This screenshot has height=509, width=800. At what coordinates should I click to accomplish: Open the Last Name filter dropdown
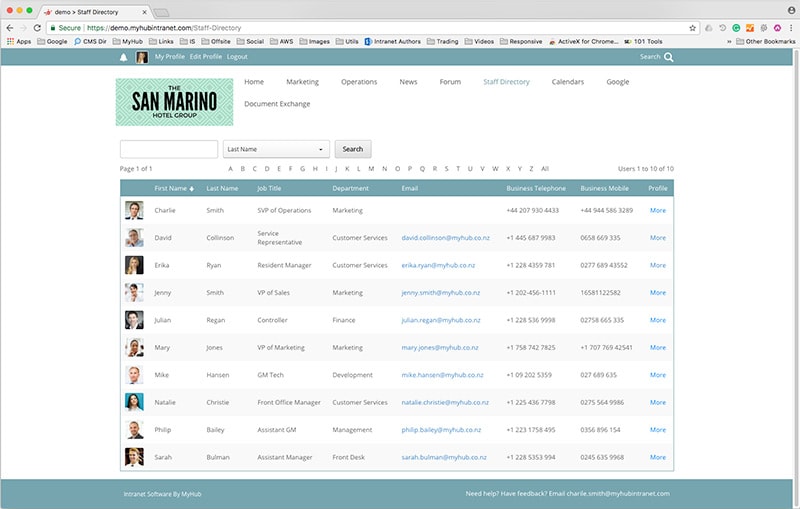(x=277, y=149)
